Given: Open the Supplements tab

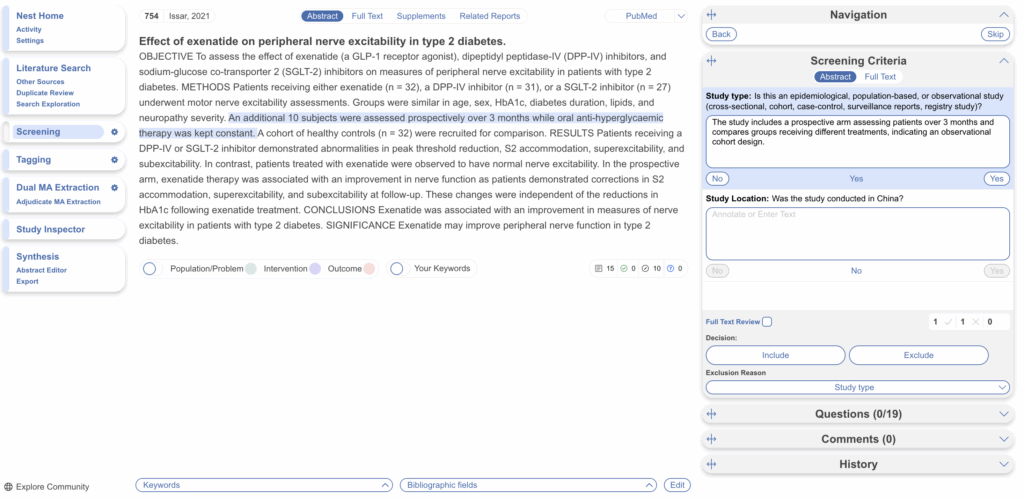Looking at the screenshot, I should 421,16.
